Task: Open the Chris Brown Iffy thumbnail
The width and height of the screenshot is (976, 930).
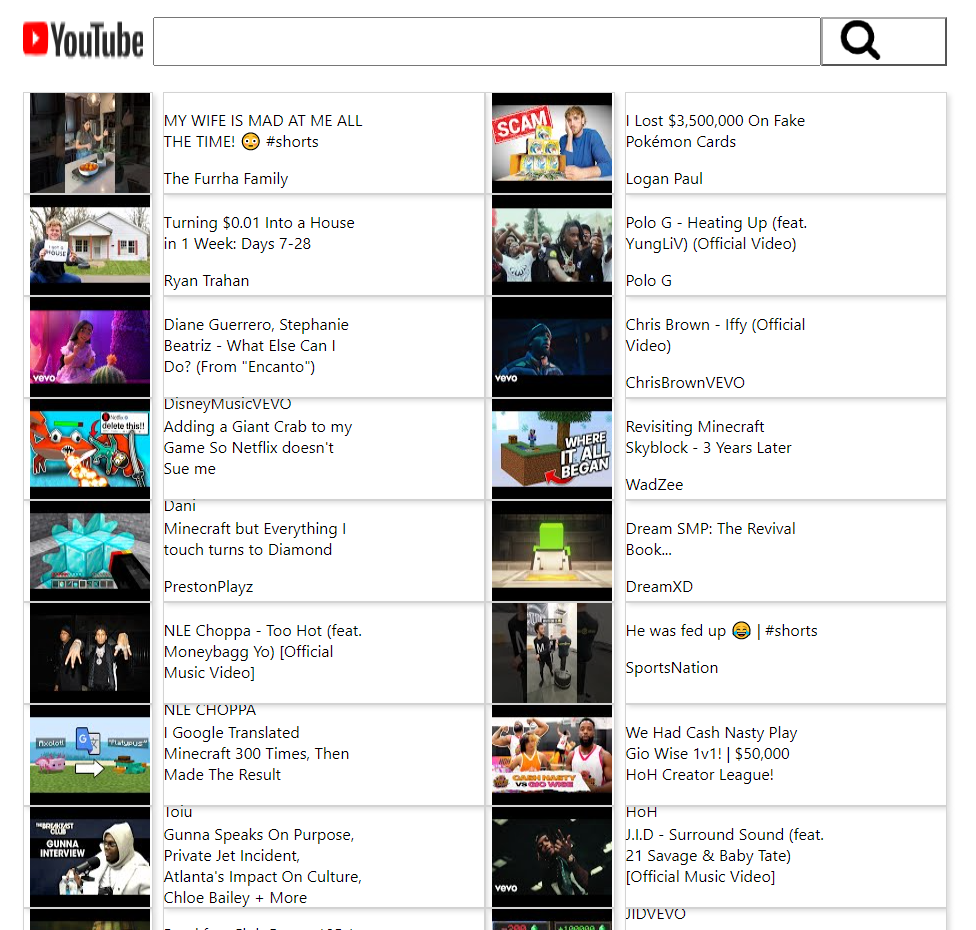Action: pyautogui.click(x=552, y=347)
